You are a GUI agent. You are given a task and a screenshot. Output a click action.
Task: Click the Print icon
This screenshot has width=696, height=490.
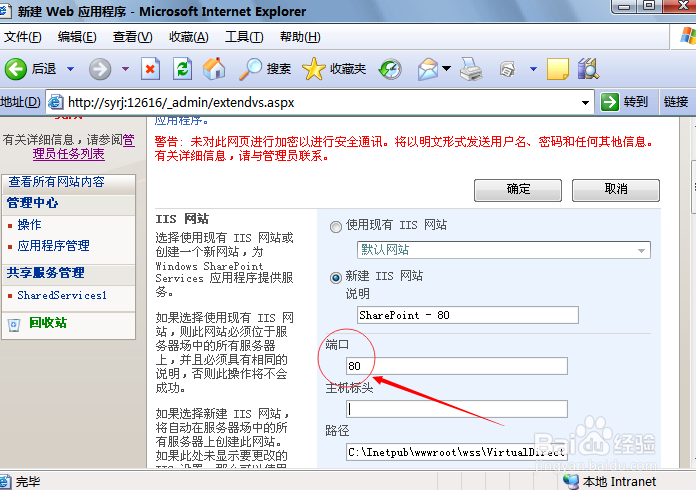pyautogui.click(x=471, y=69)
